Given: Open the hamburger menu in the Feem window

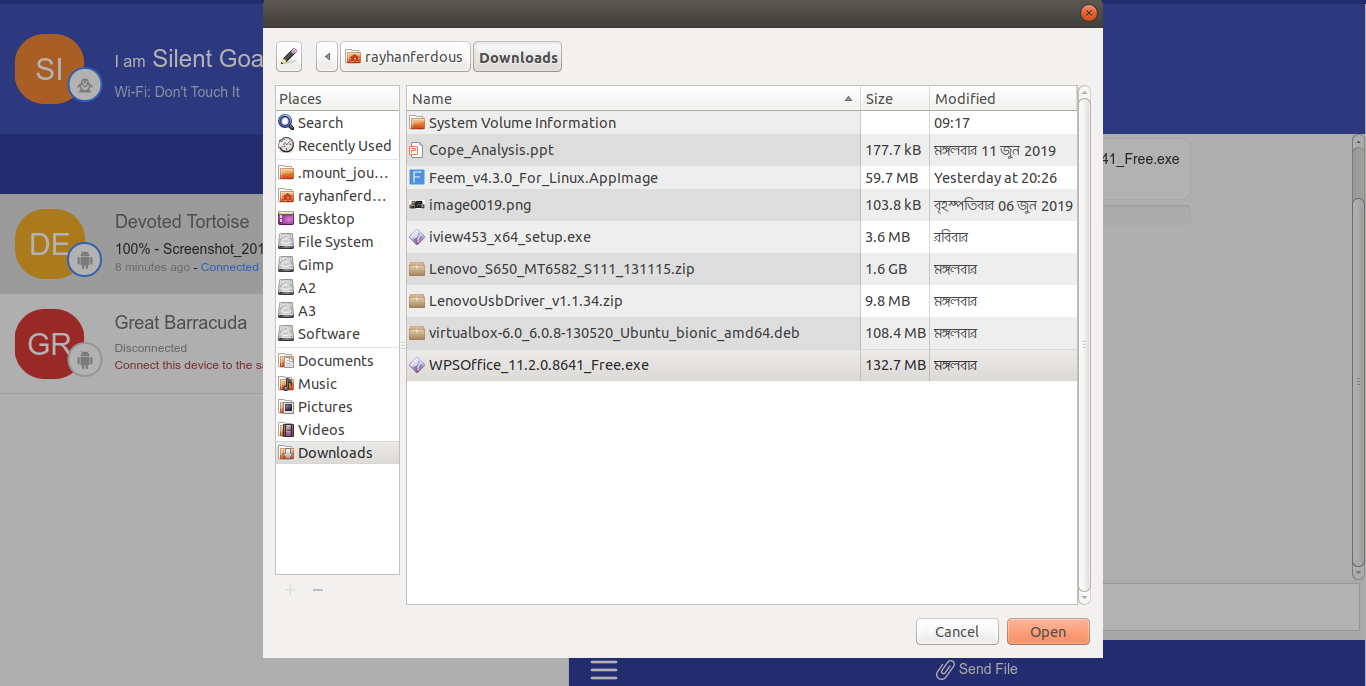Looking at the screenshot, I should (604, 669).
